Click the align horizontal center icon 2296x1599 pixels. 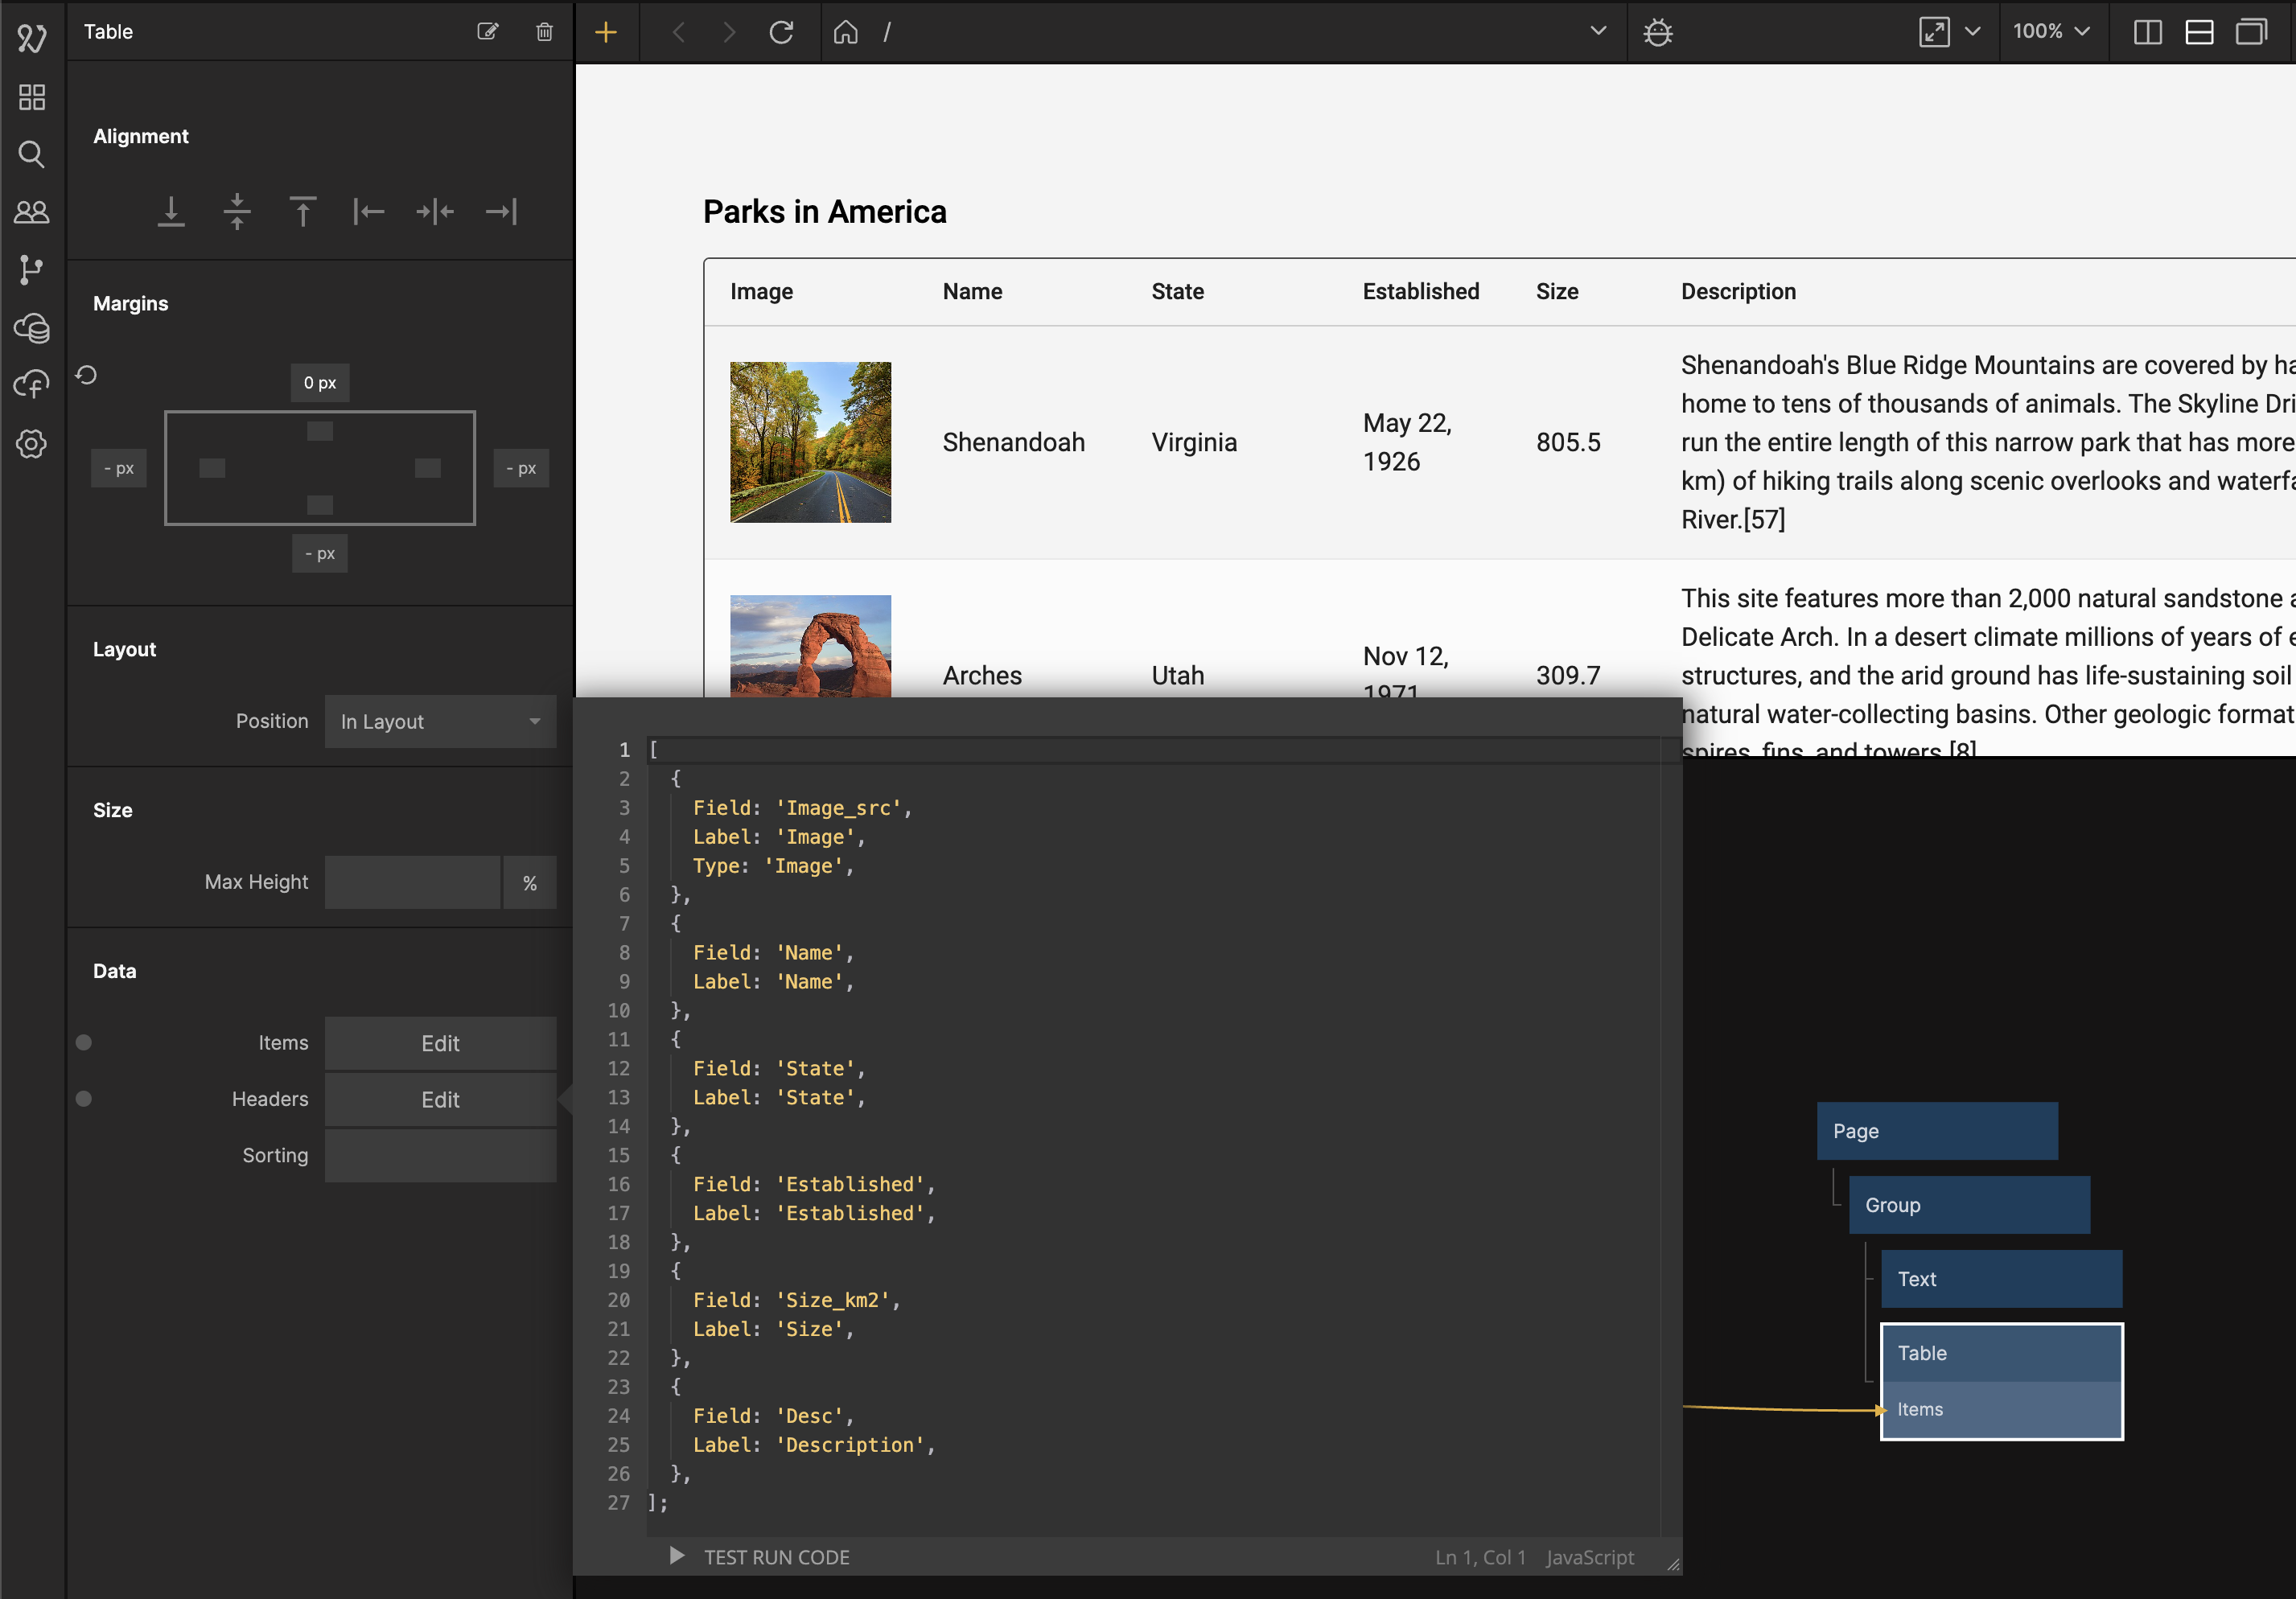click(435, 212)
